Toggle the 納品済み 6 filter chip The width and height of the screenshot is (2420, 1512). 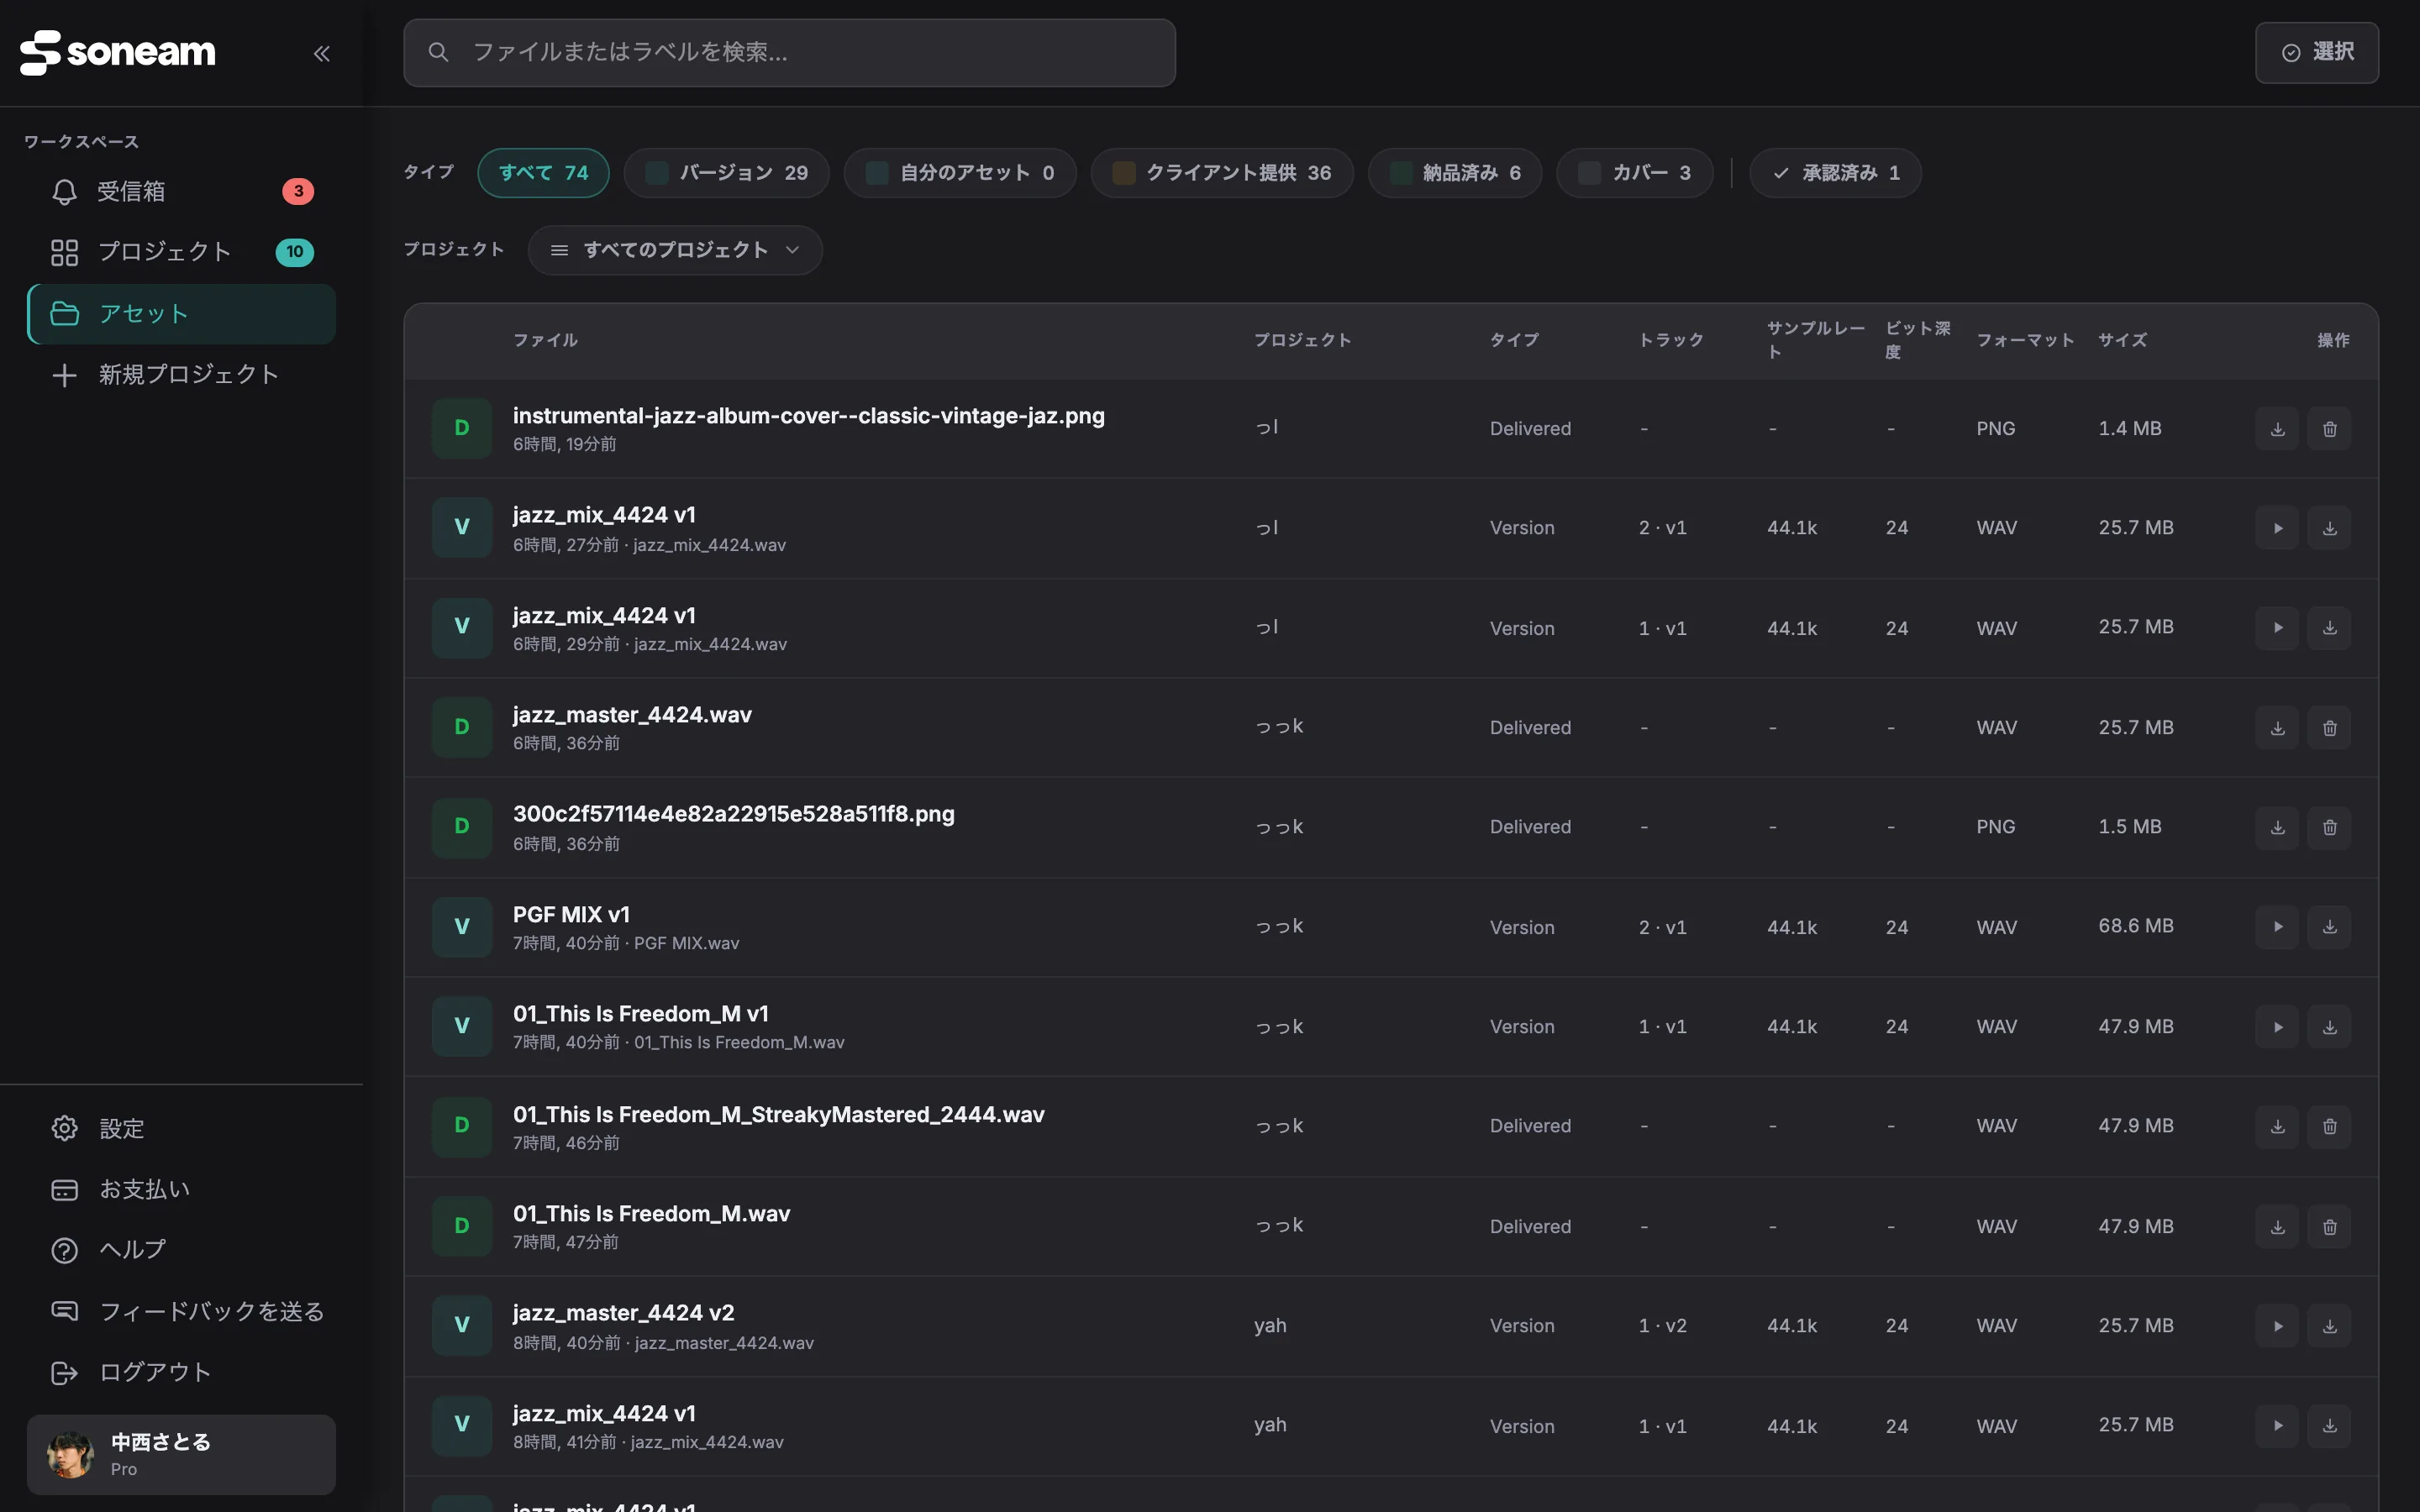[1455, 173]
